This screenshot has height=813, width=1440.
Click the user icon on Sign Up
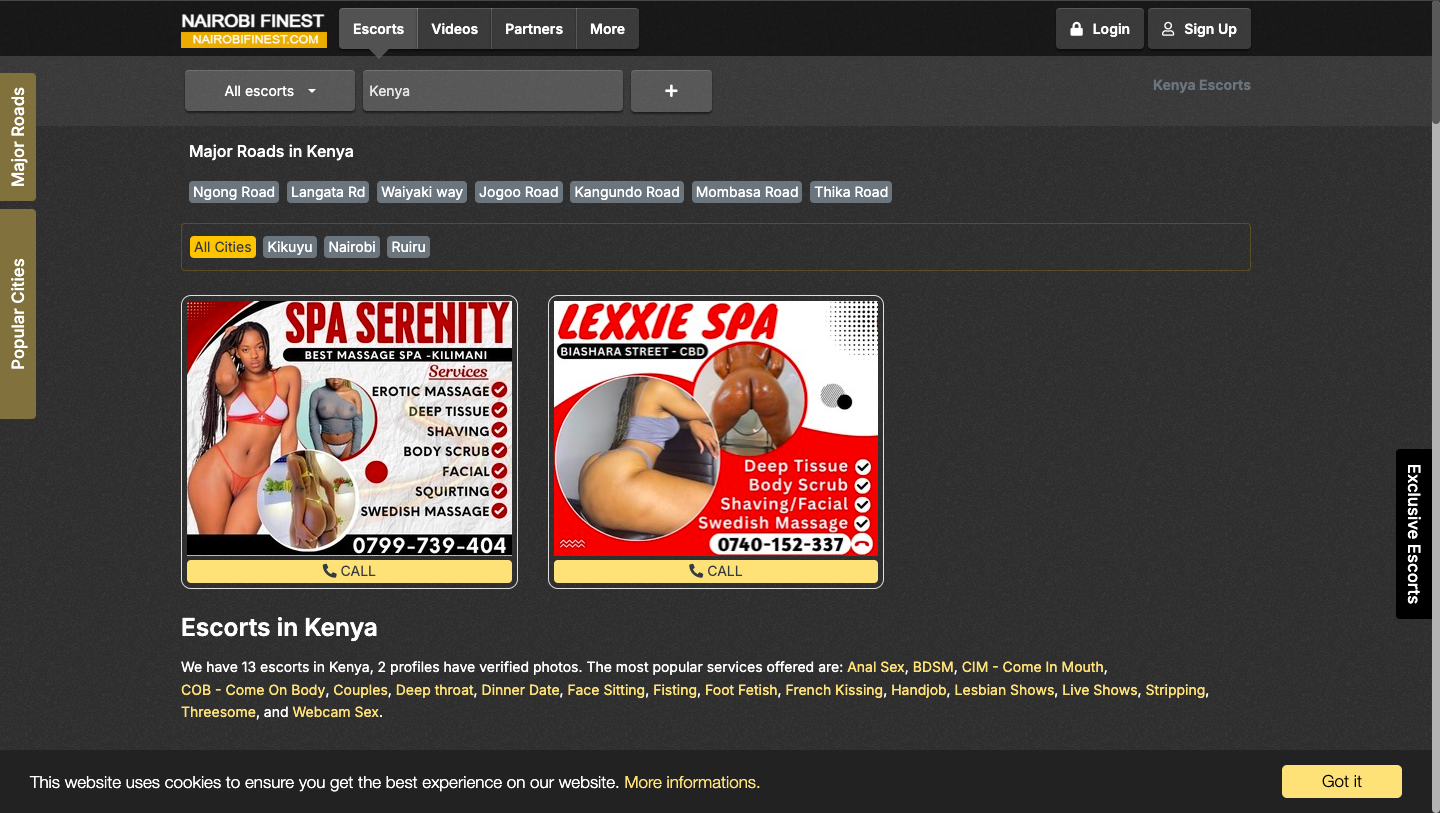click(1168, 29)
